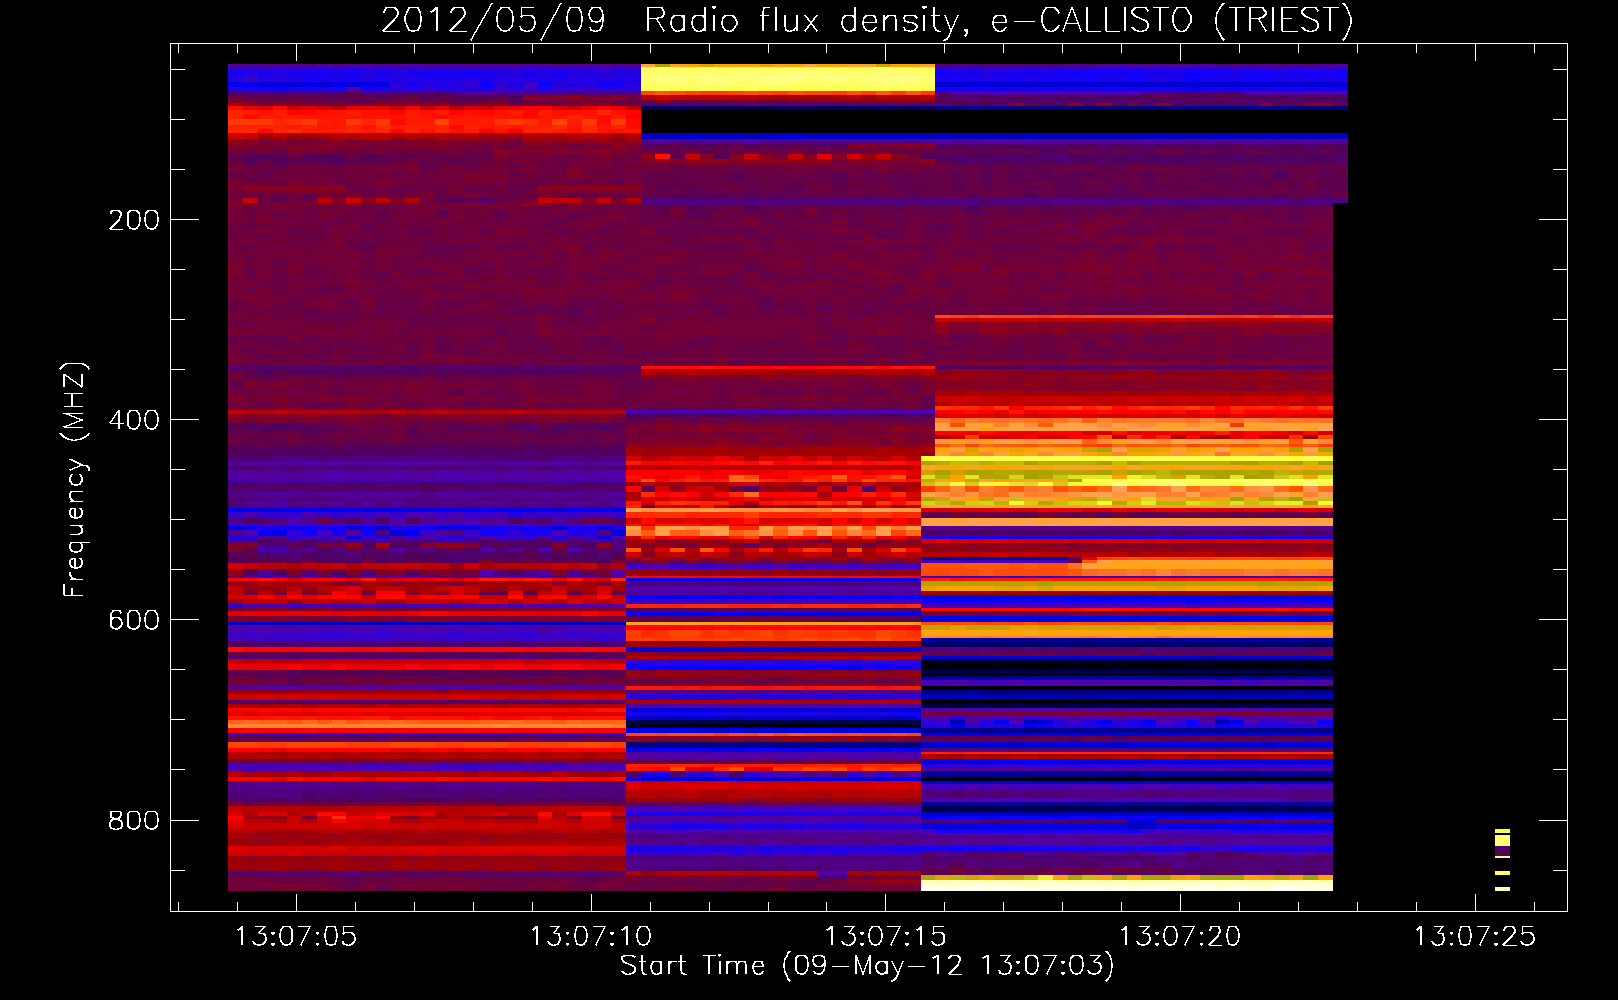Click the plot title "2012/05/09 Radio flux density, e-CALLISTO (TRIEST)"
This screenshot has width=1618, height=1000.
pos(867,19)
